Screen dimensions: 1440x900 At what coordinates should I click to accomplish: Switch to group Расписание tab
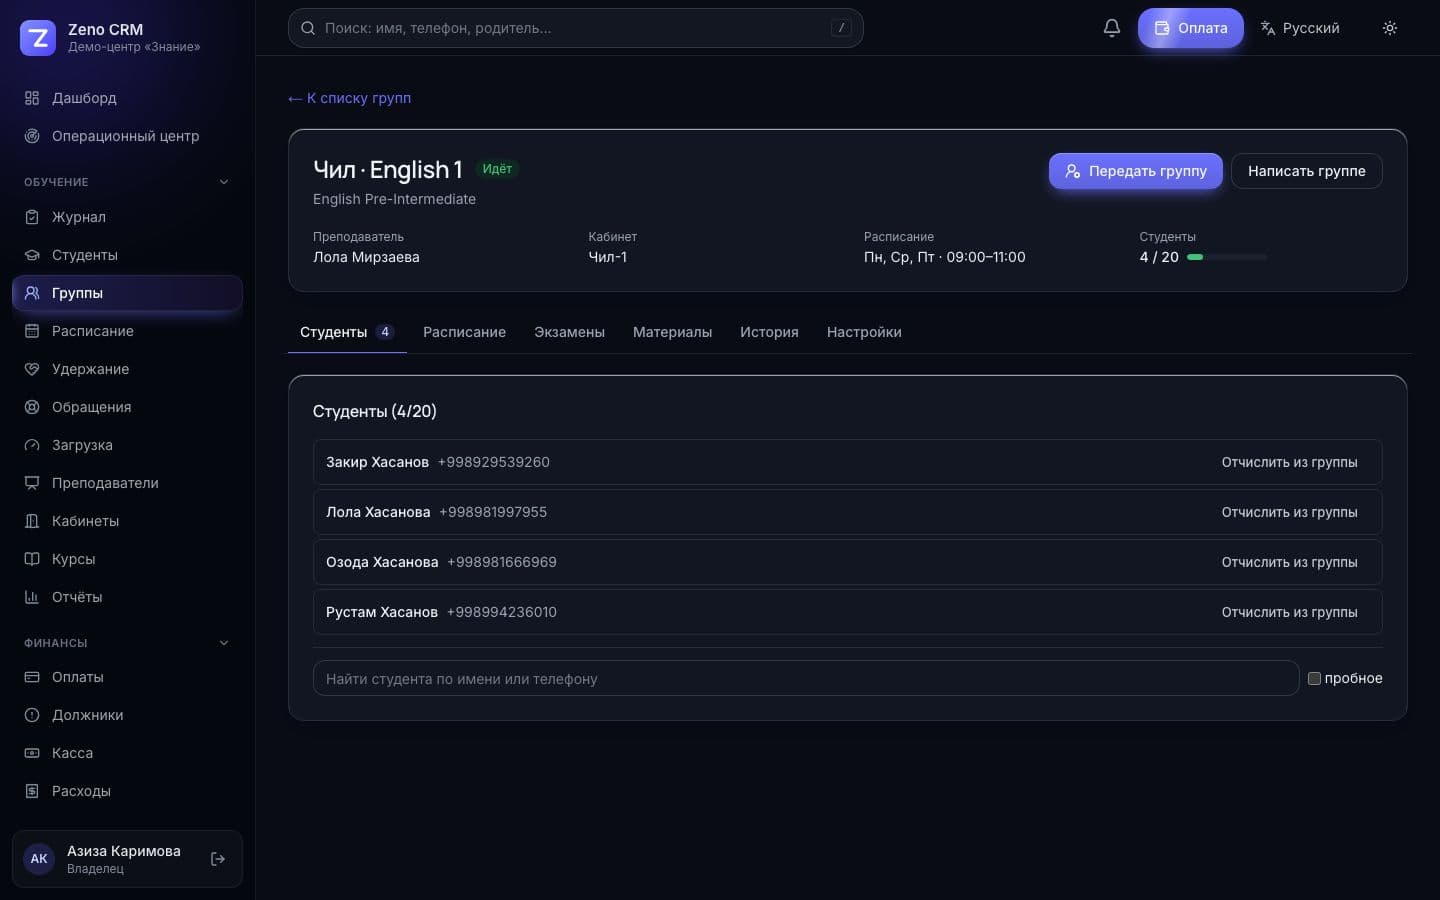coord(464,332)
